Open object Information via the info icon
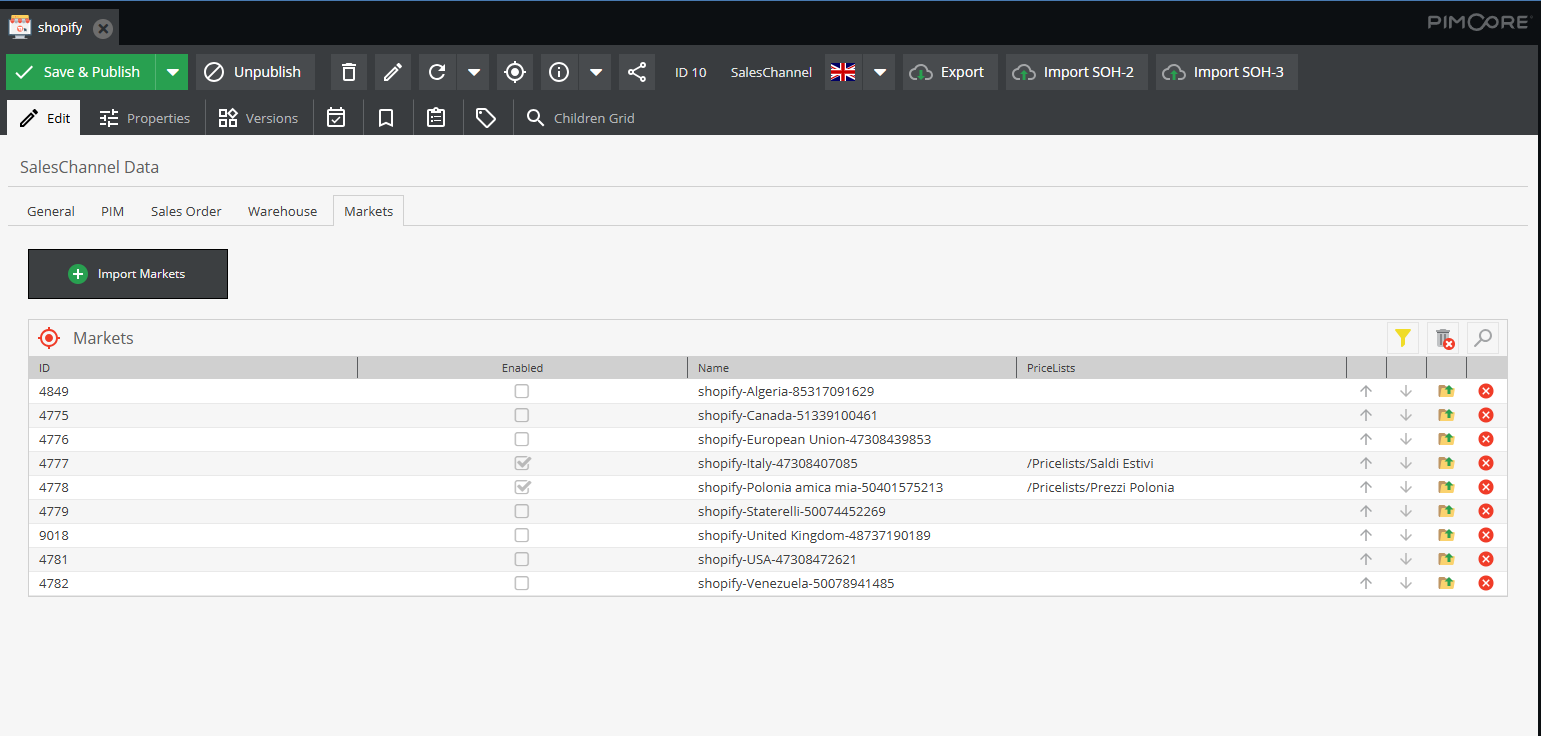The image size is (1541, 736). [558, 72]
